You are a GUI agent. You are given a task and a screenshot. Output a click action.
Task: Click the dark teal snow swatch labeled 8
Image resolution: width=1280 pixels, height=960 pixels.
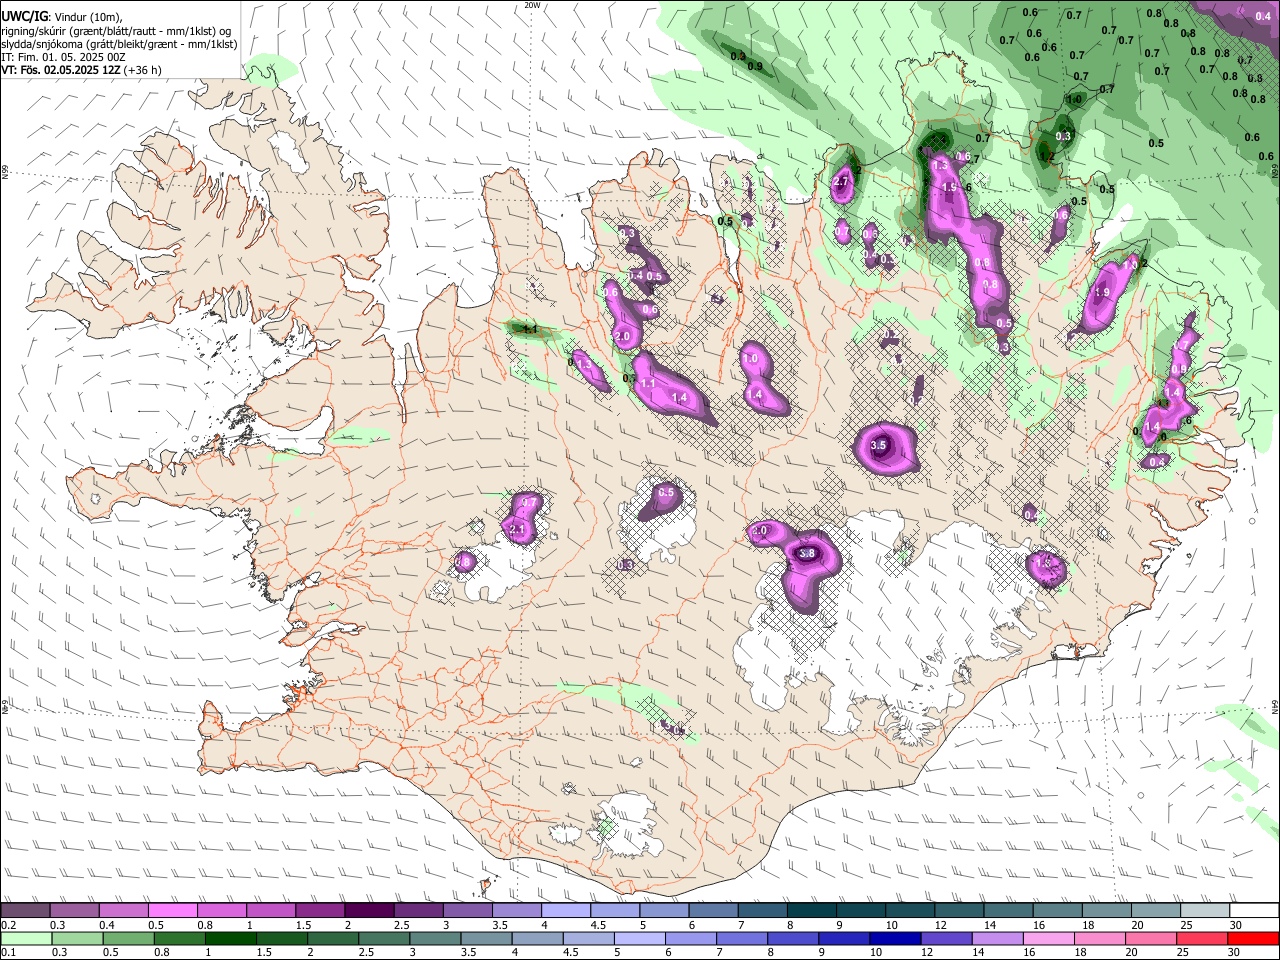(x=811, y=910)
